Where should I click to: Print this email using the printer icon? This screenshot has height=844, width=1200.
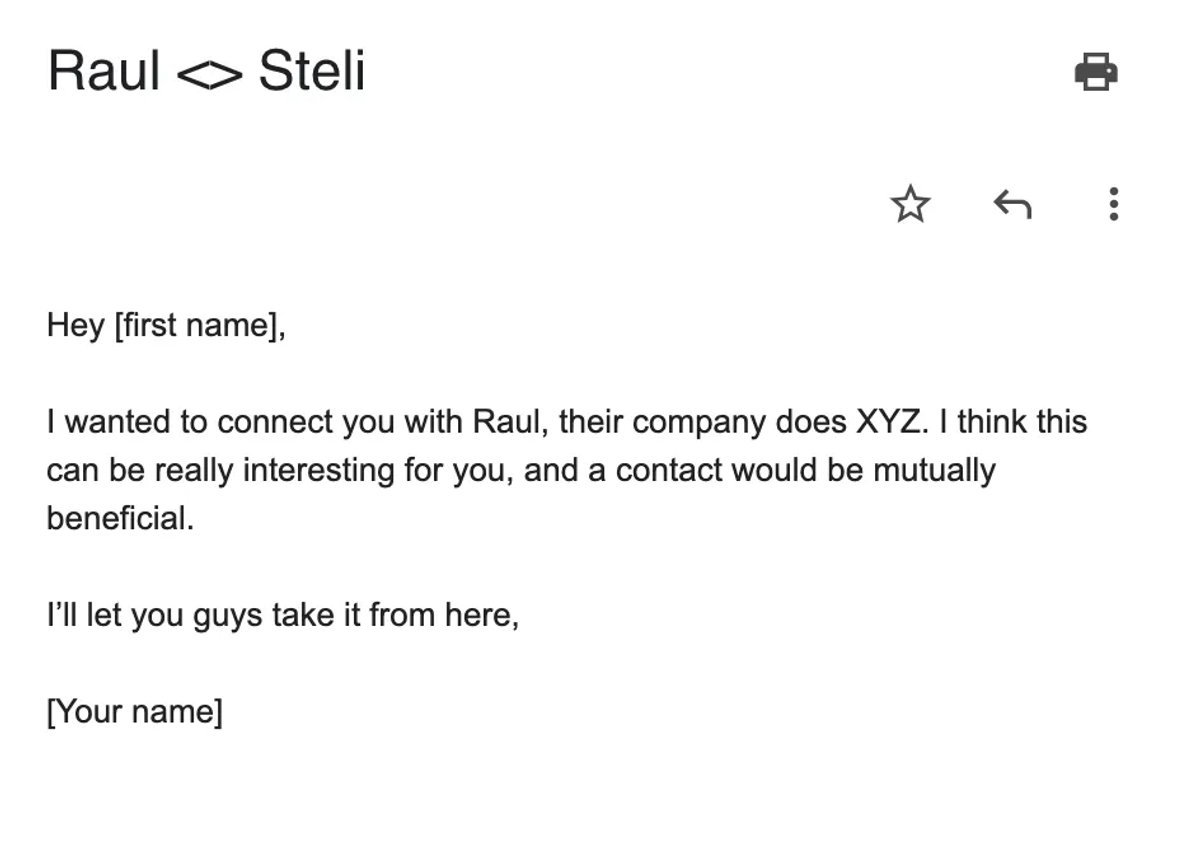click(x=1096, y=73)
